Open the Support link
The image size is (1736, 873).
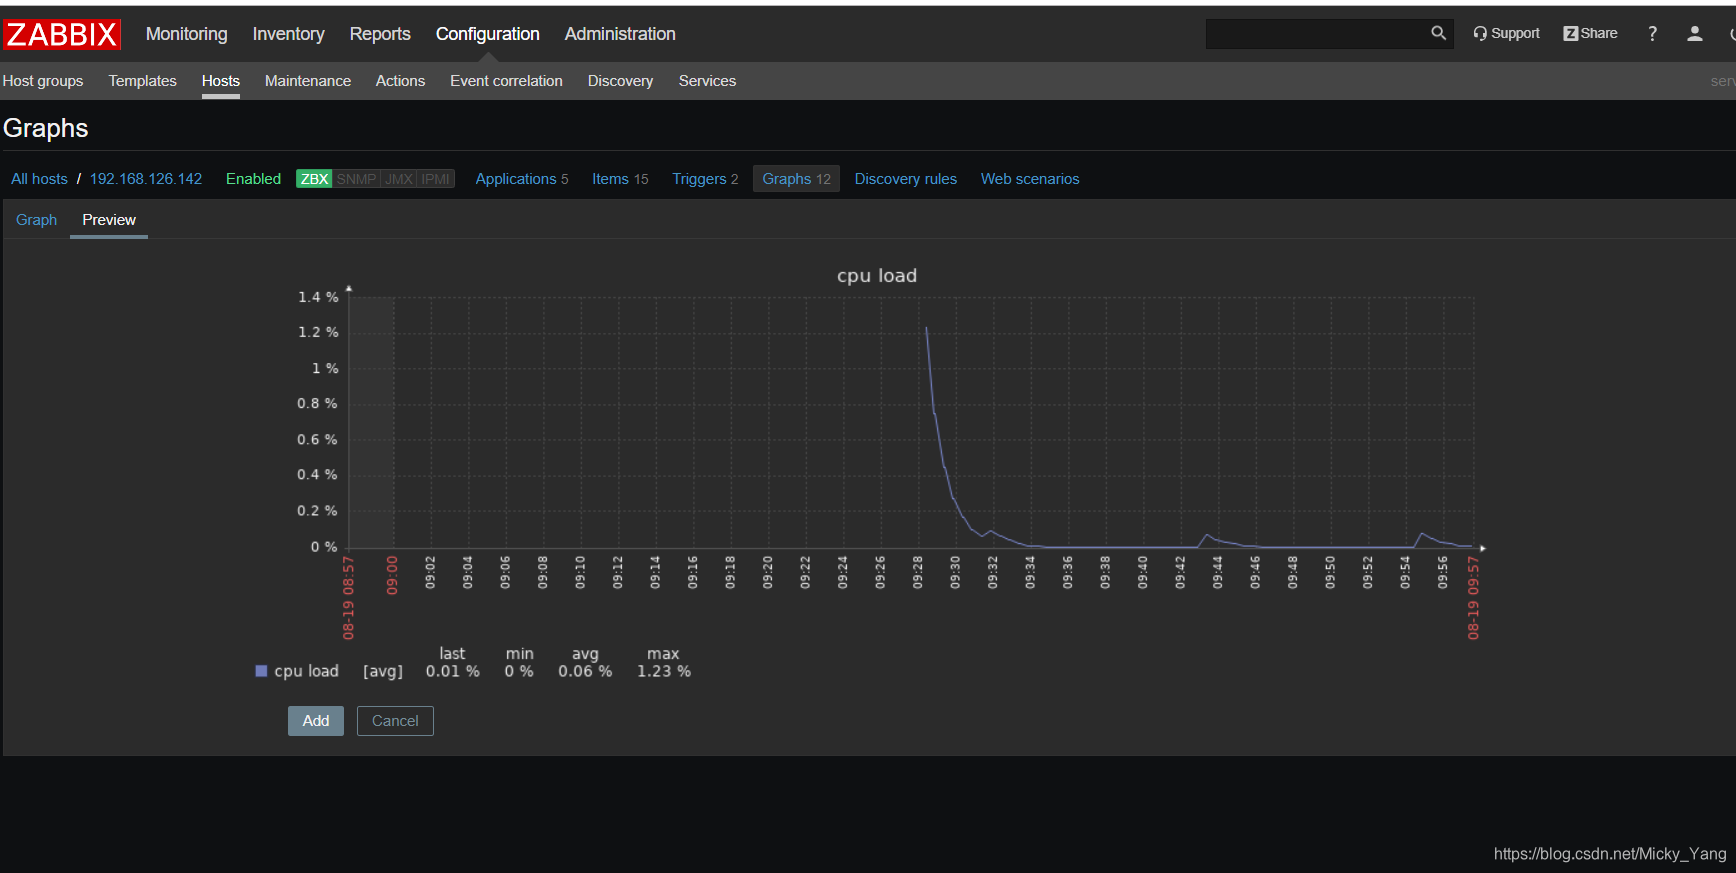(x=1506, y=33)
